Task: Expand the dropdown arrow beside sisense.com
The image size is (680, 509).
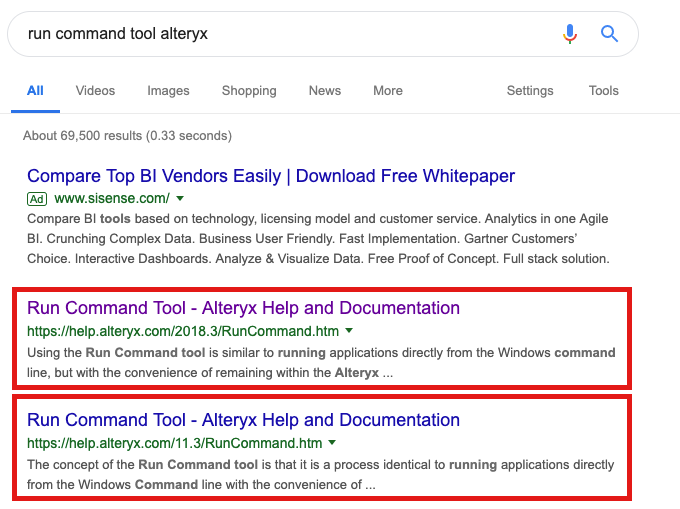Action: pos(180,199)
